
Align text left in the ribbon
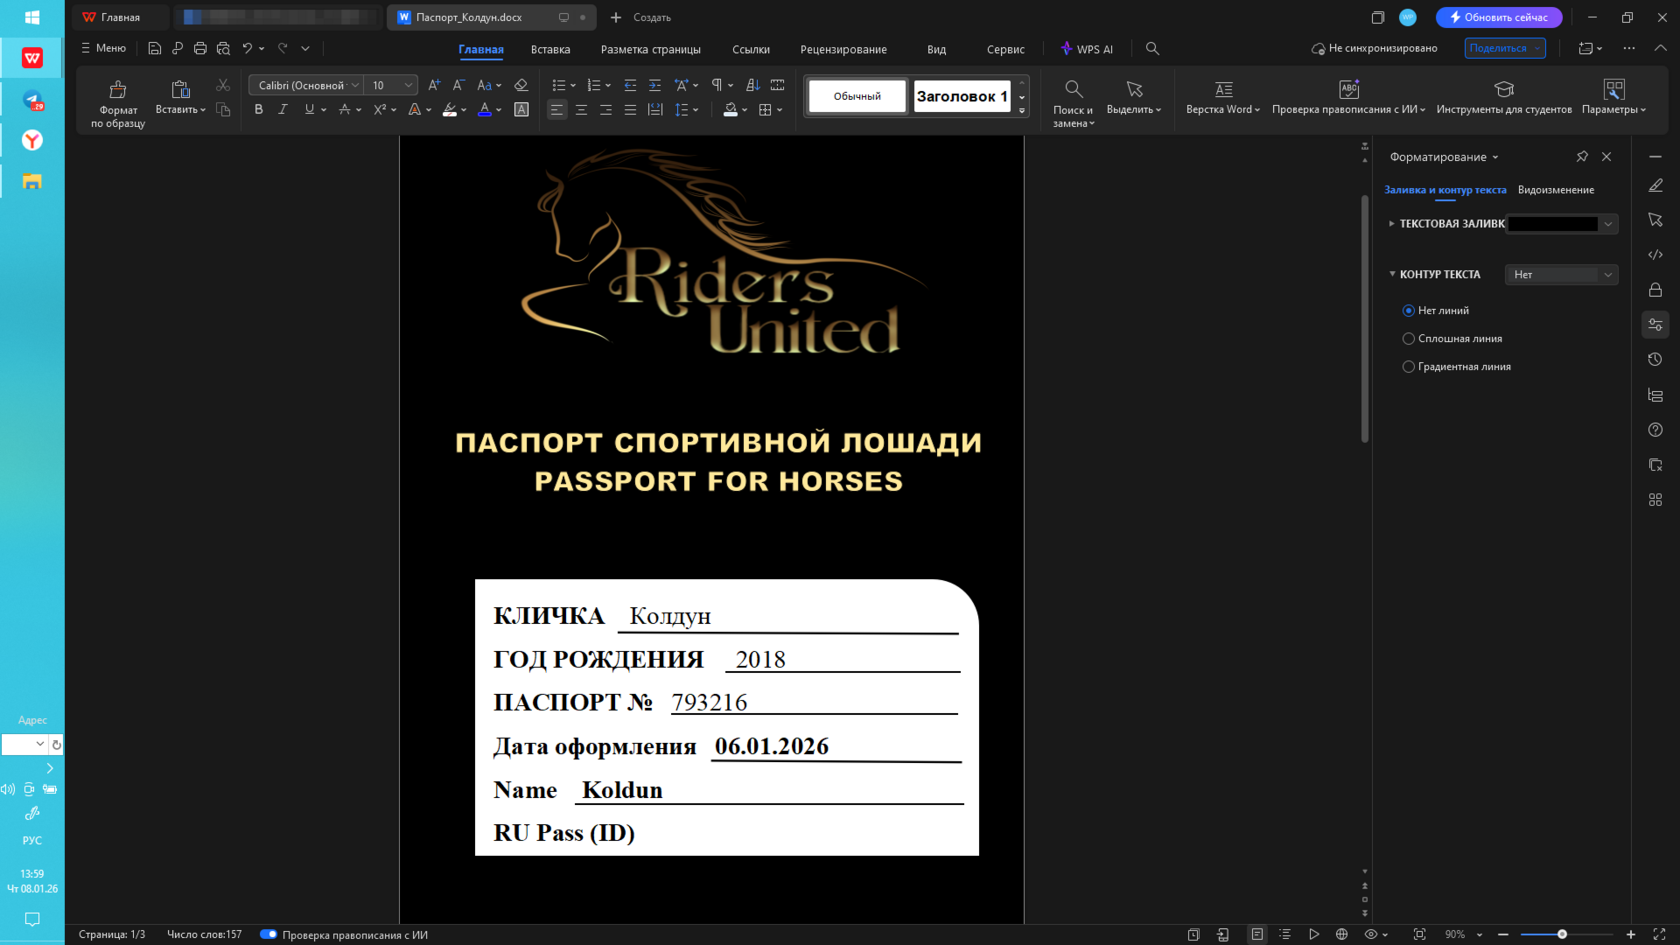557,110
